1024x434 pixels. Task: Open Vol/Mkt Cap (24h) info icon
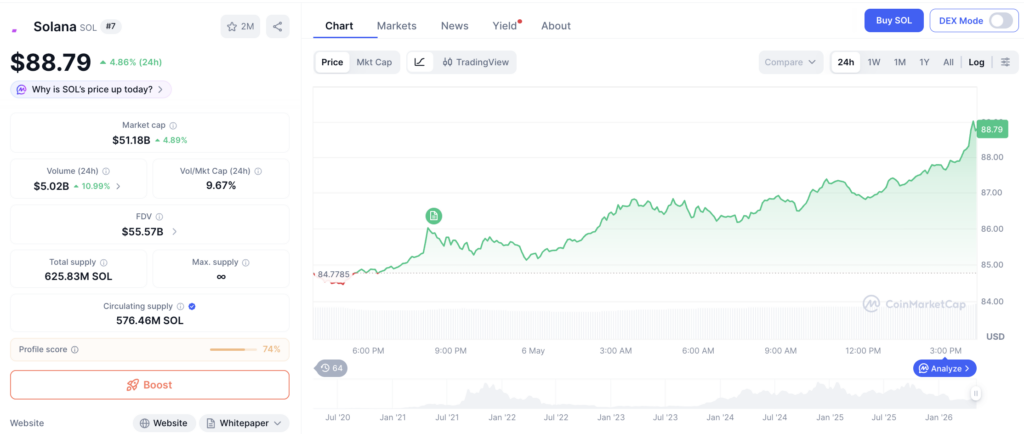258,172
